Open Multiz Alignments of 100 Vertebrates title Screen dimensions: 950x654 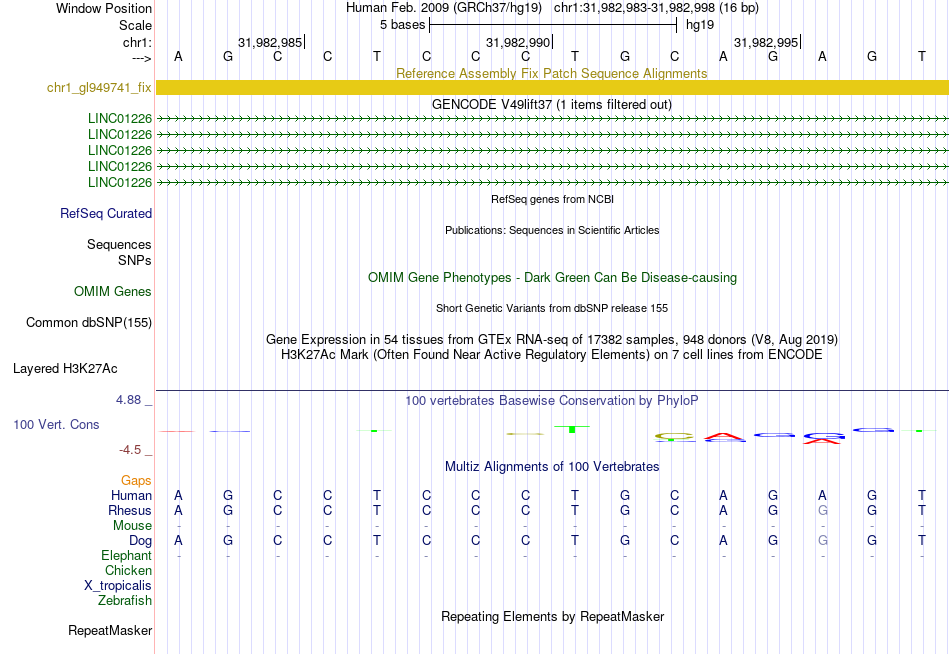[552, 467]
